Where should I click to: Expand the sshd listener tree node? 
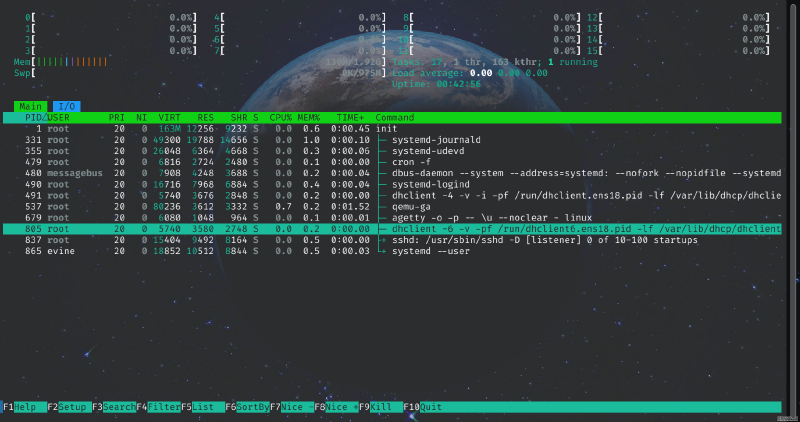coord(383,240)
